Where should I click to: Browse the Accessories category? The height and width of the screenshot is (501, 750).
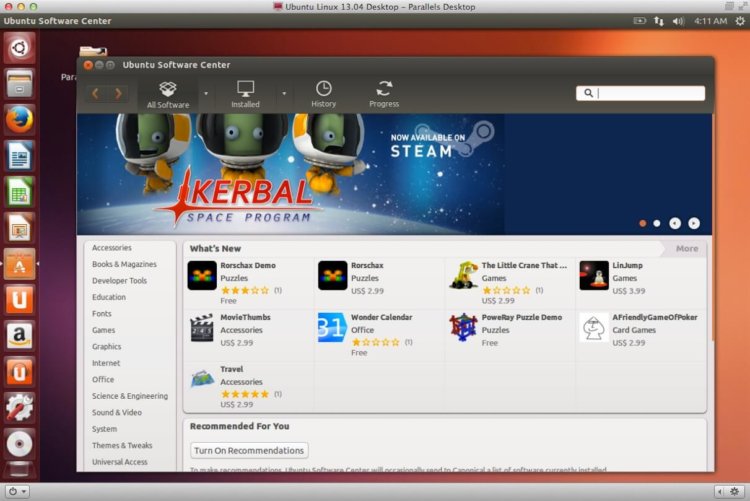[112, 247]
